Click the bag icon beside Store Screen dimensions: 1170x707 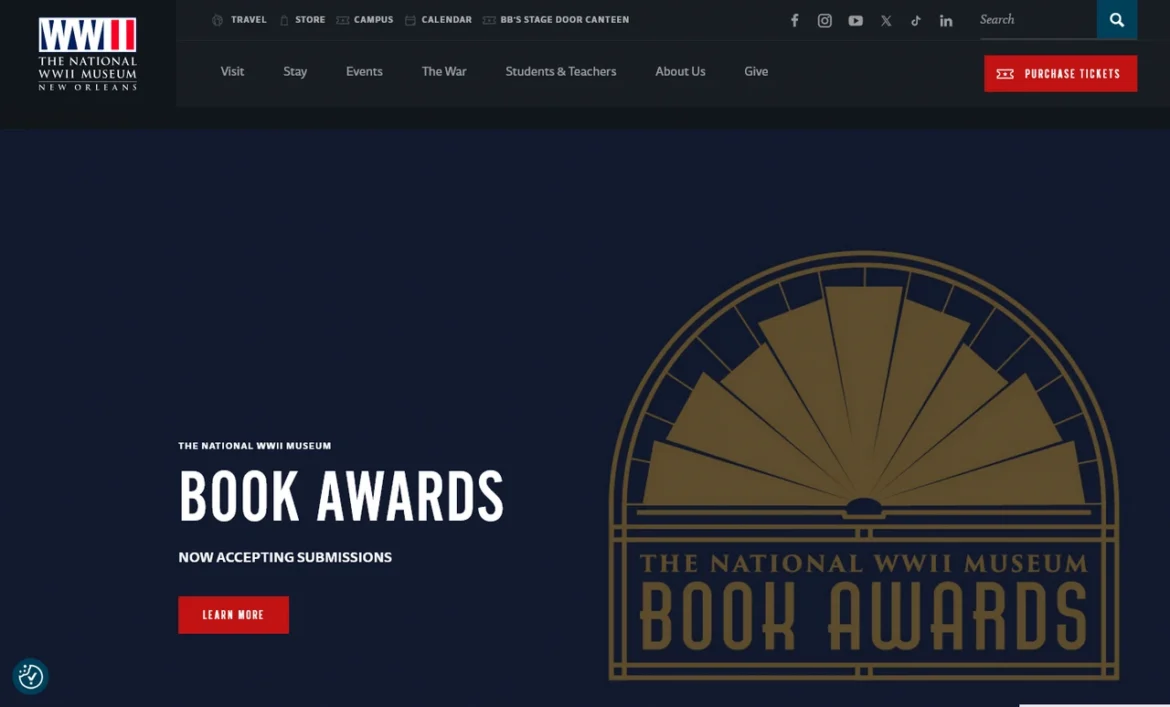tap(284, 20)
